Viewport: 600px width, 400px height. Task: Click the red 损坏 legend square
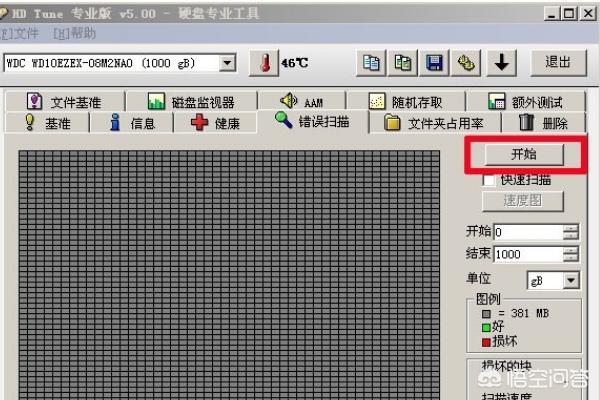(x=486, y=342)
